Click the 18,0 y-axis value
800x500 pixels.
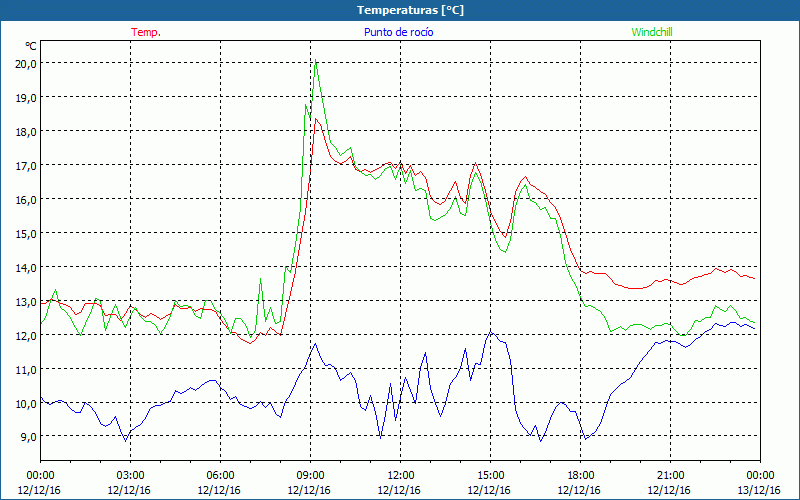pos(26,131)
